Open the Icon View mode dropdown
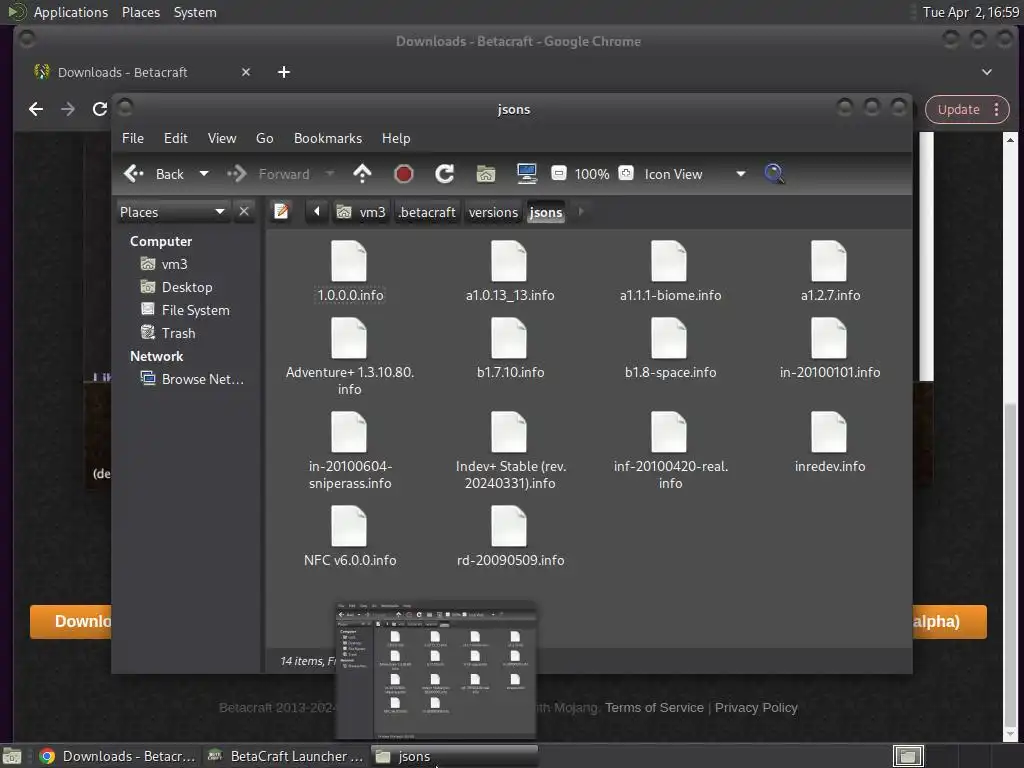The image size is (1024, 768). click(x=695, y=174)
